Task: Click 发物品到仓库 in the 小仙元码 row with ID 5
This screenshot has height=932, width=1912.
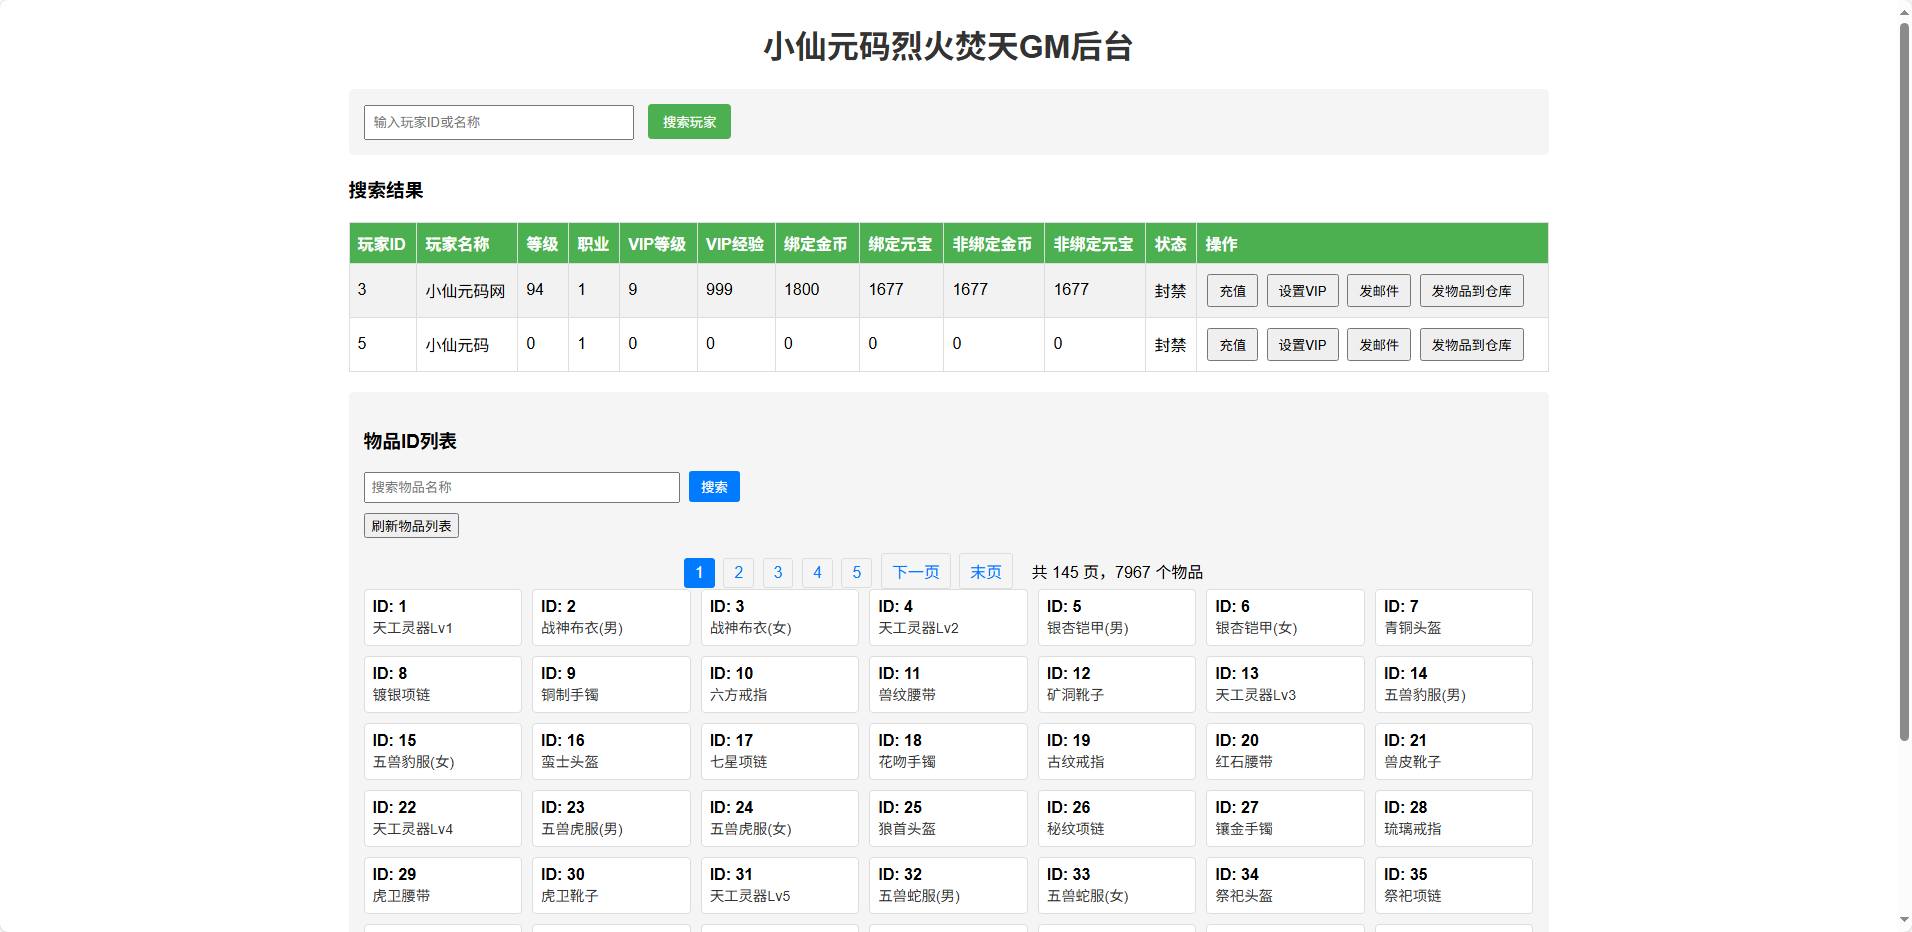Action: 1471,345
